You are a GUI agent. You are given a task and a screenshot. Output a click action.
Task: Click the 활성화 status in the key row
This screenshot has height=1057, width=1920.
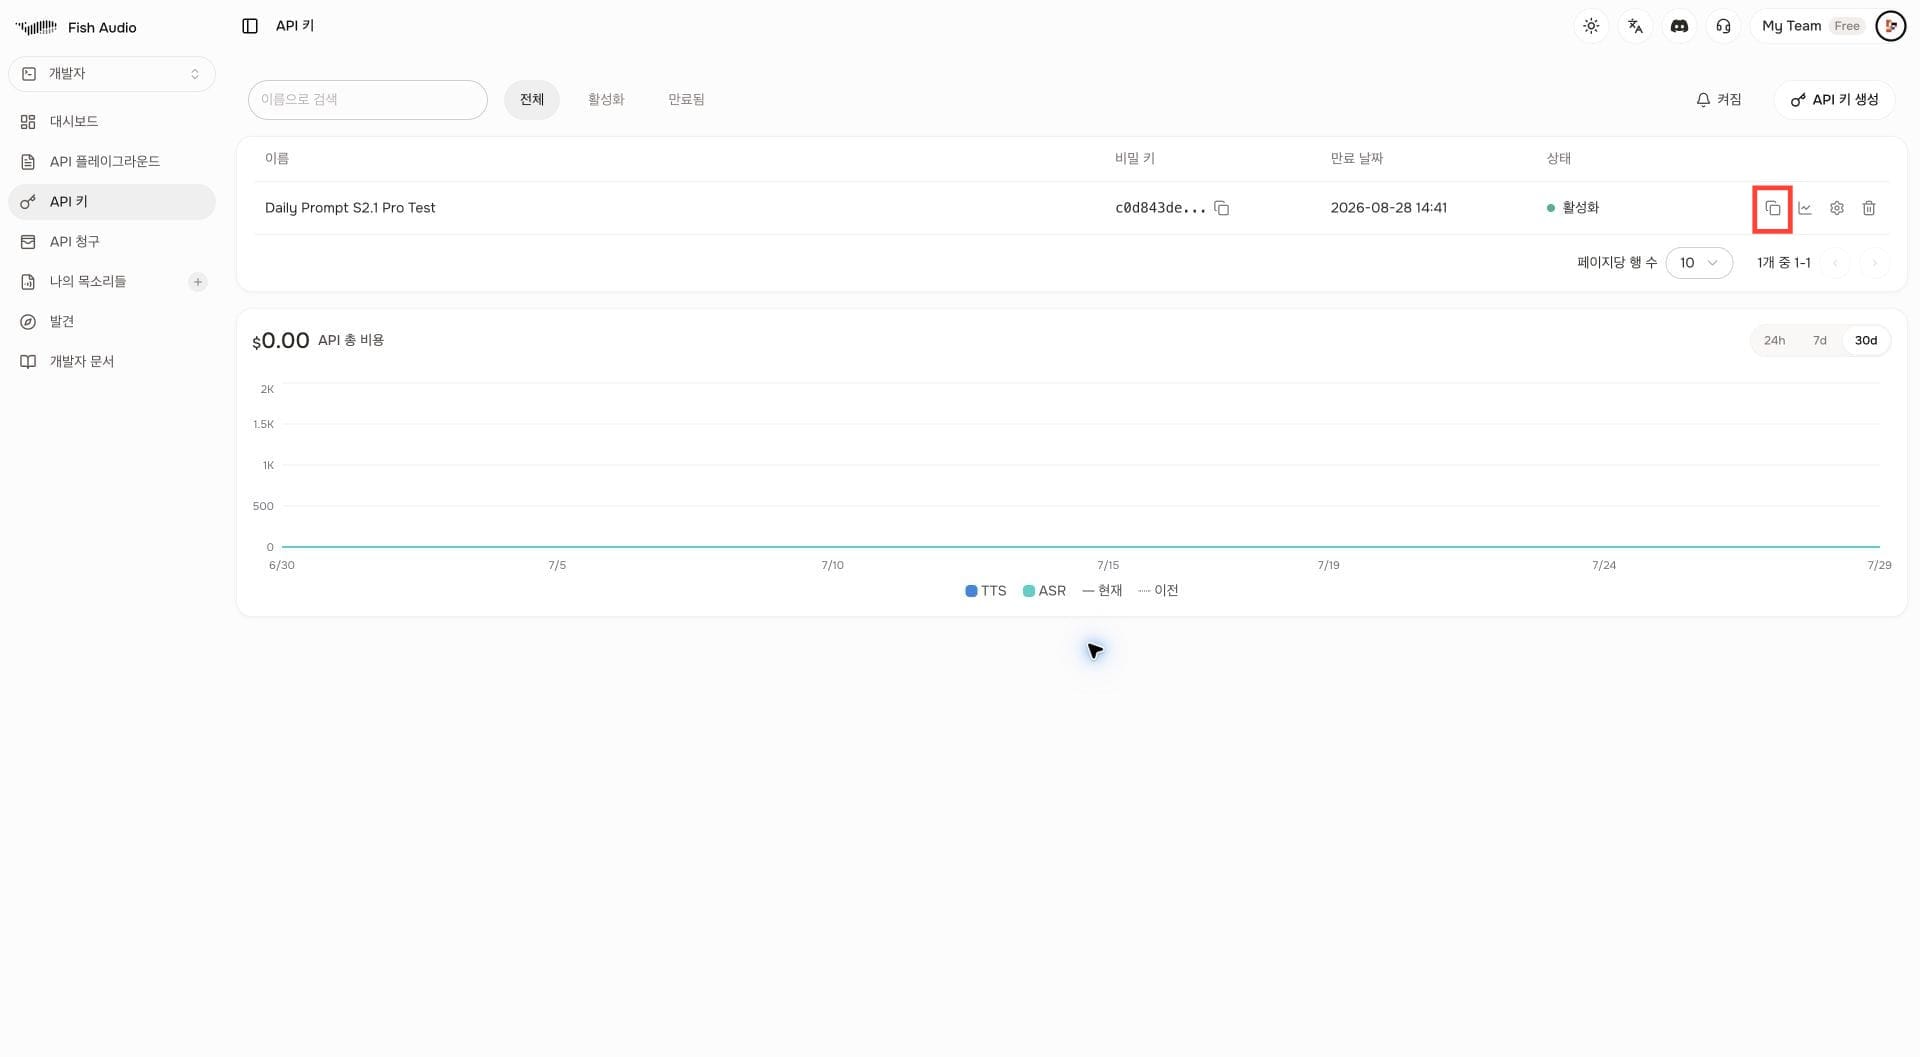(1572, 208)
